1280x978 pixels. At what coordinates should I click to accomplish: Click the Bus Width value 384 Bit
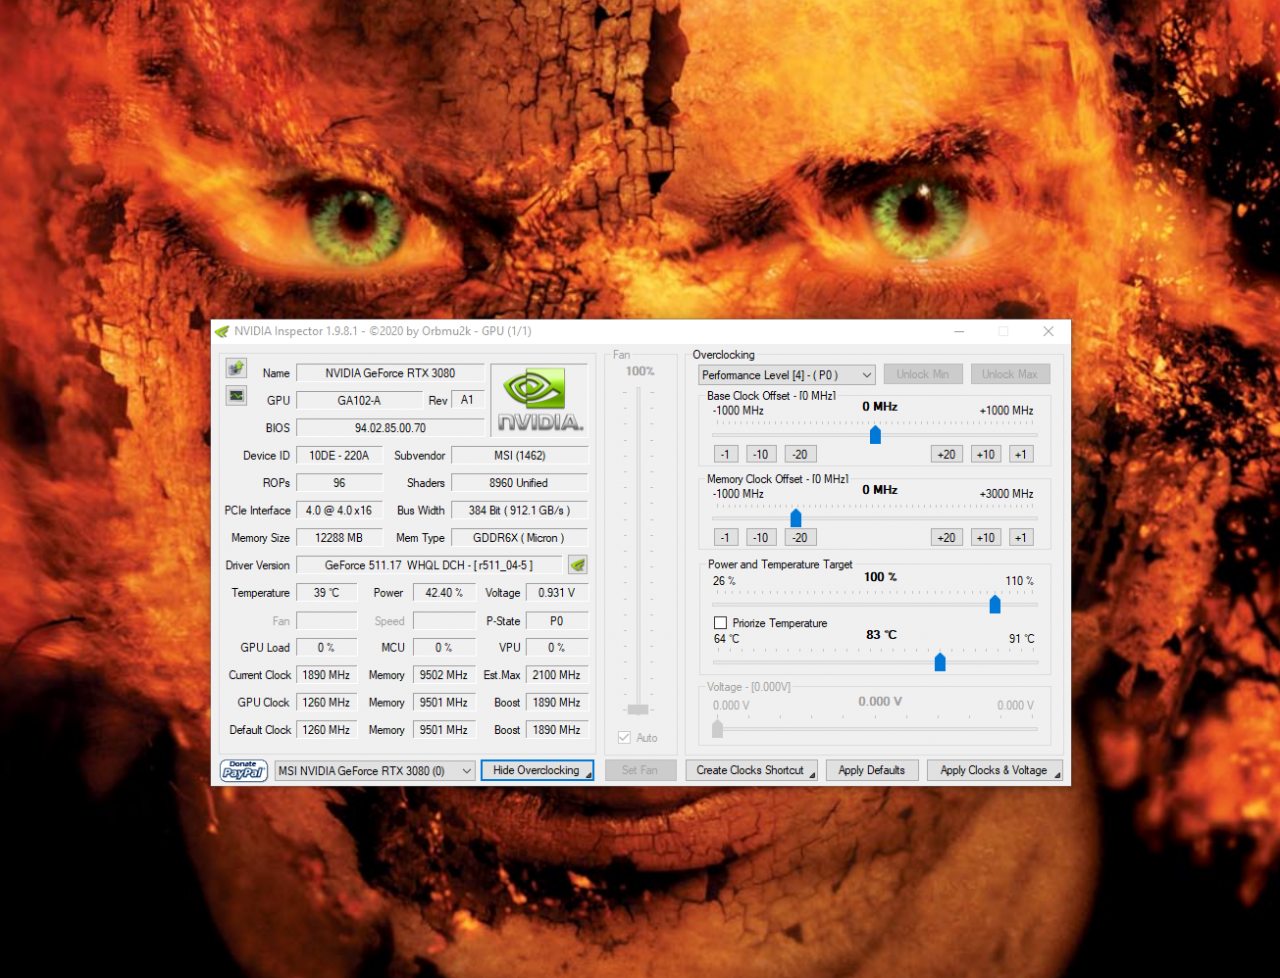click(x=519, y=510)
